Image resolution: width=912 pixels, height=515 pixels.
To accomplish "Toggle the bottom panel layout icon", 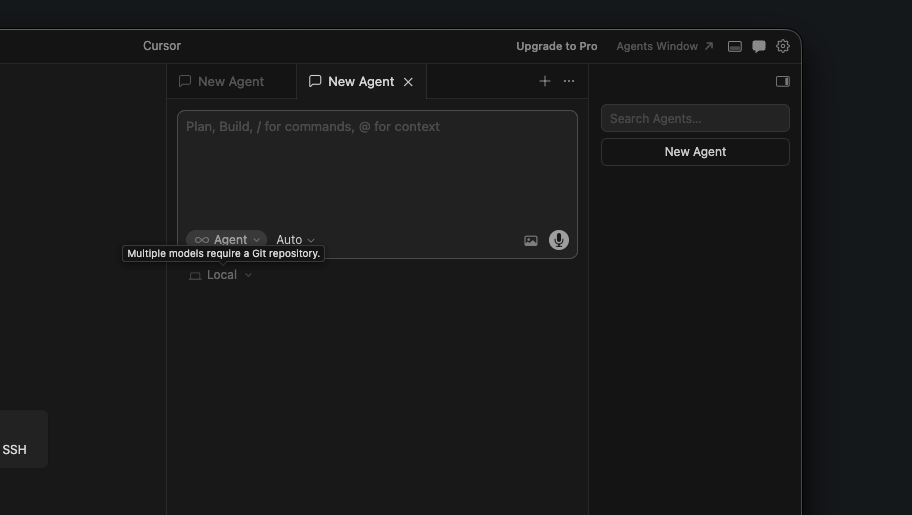I will pos(735,47).
